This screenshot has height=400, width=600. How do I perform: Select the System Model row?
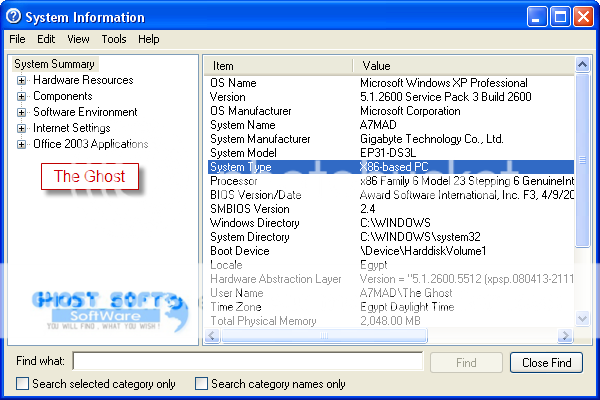(391, 153)
